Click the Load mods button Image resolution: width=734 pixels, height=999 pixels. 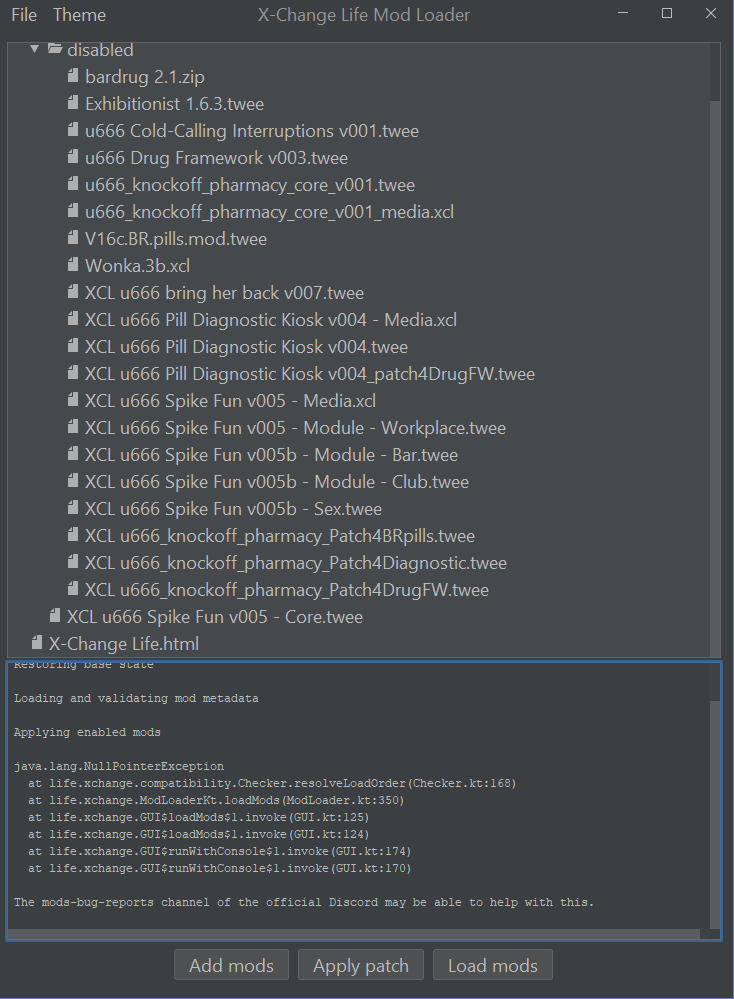pyautogui.click(x=492, y=964)
